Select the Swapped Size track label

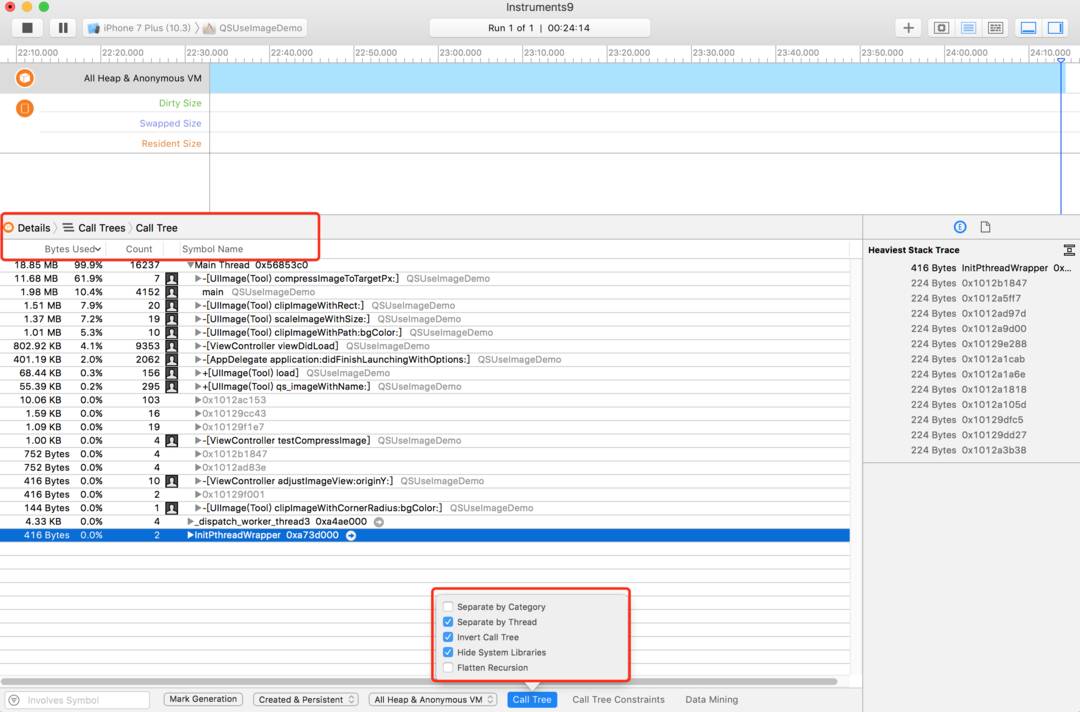click(170, 123)
